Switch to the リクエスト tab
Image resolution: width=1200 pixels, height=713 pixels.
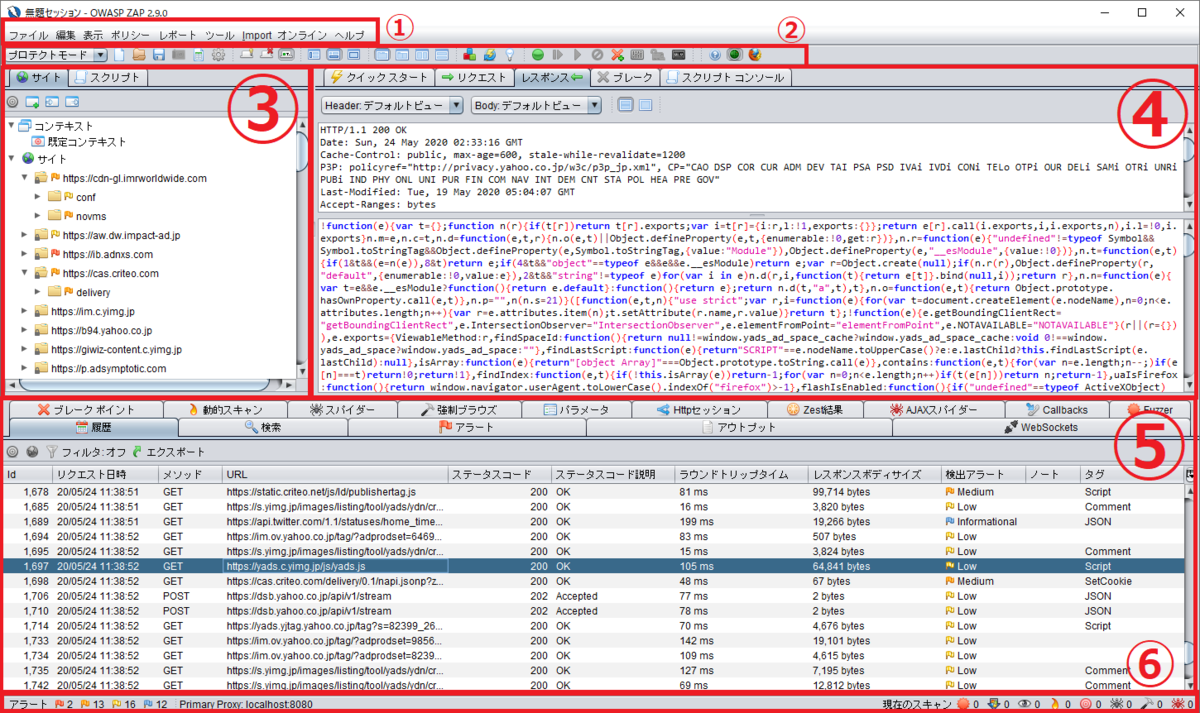(474, 77)
